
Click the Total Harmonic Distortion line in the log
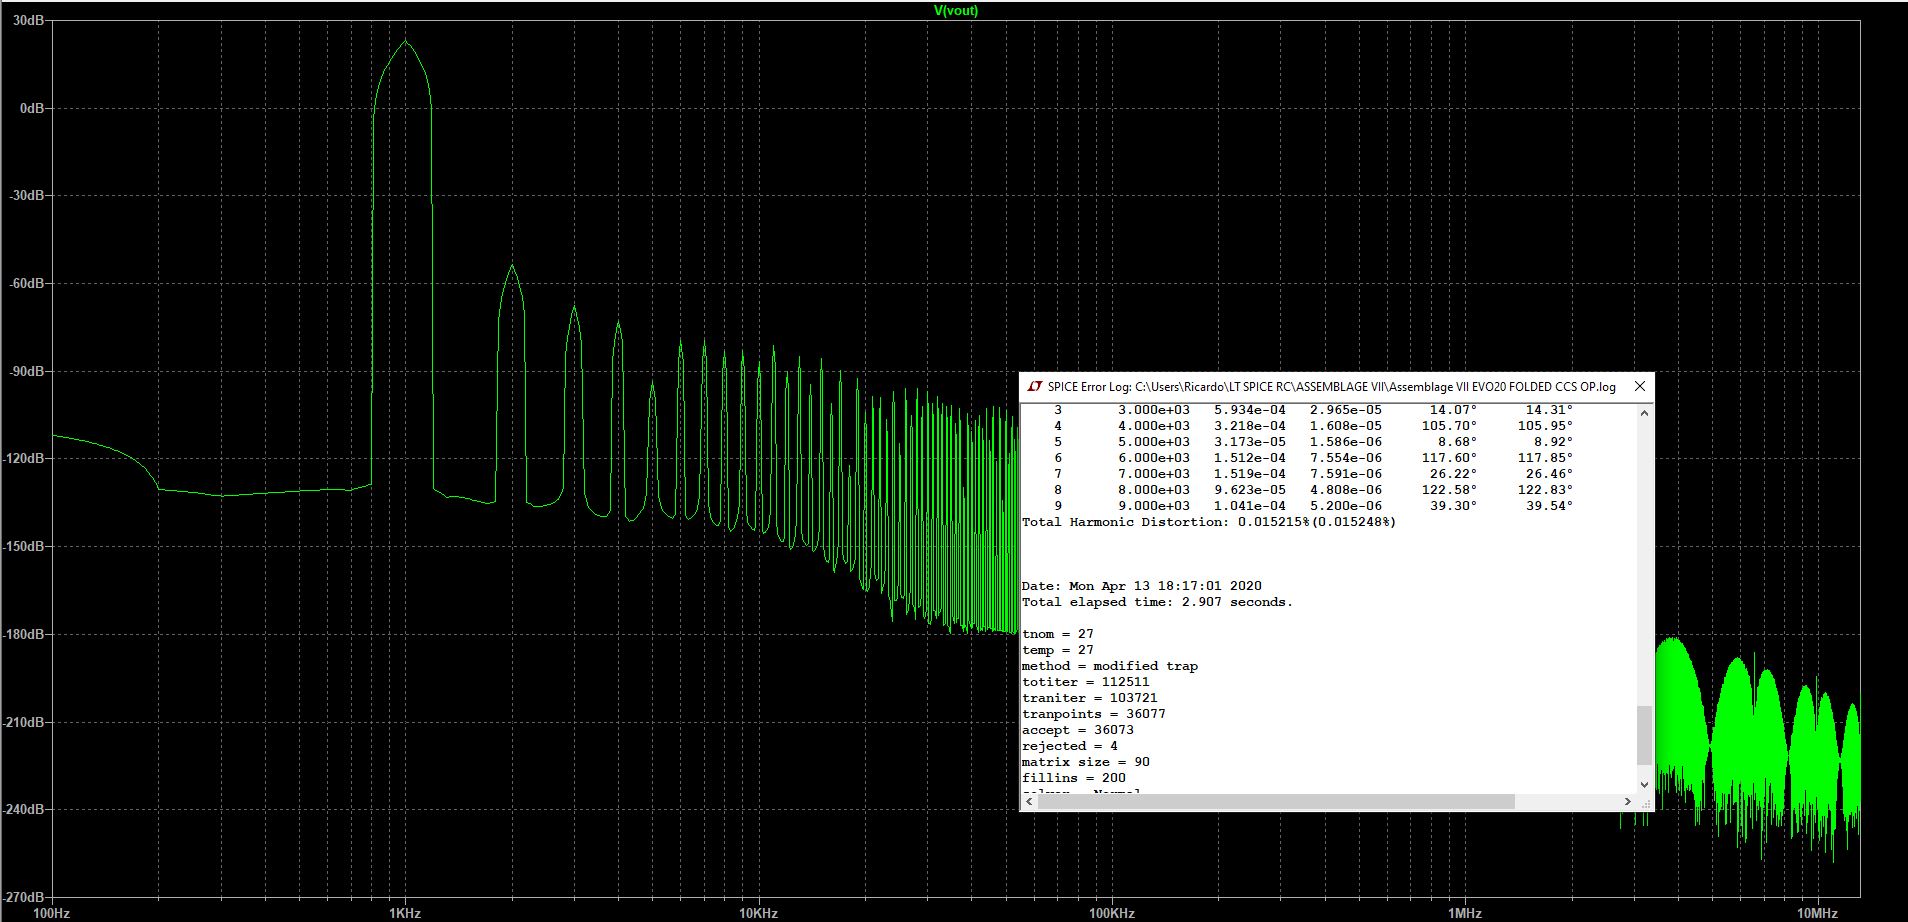click(x=1209, y=522)
